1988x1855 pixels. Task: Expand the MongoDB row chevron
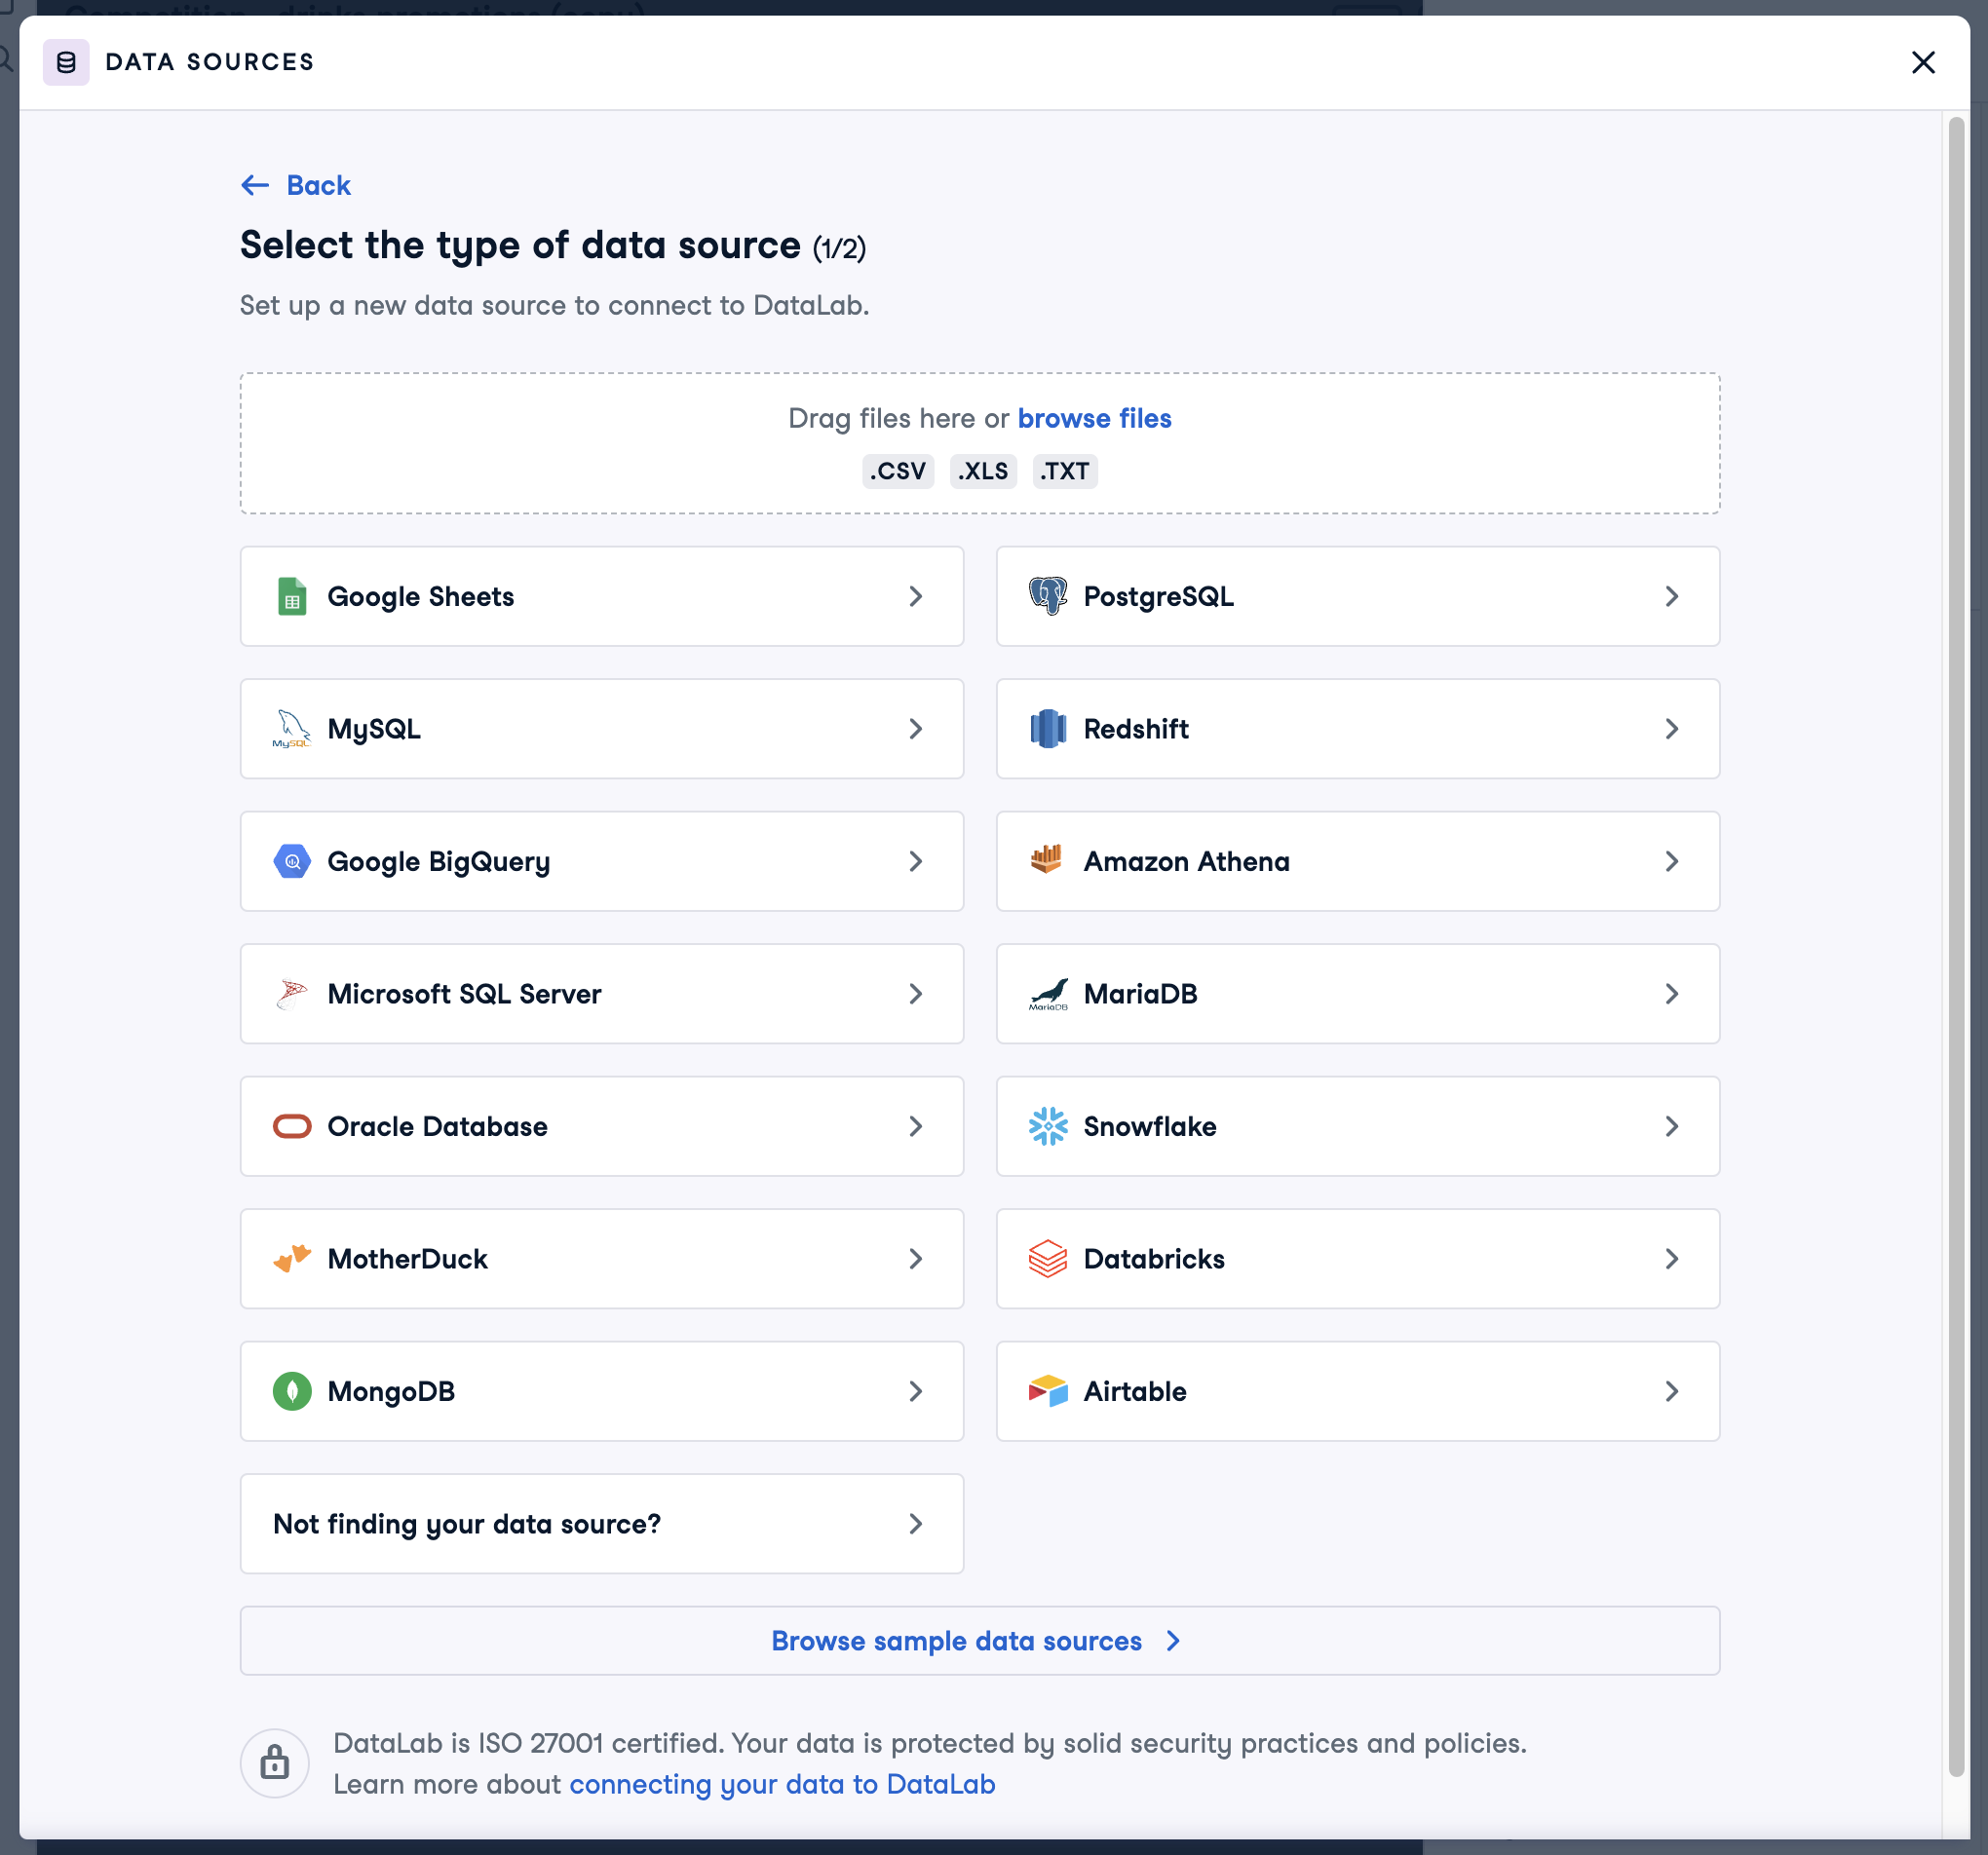[x=916, y=1392]
